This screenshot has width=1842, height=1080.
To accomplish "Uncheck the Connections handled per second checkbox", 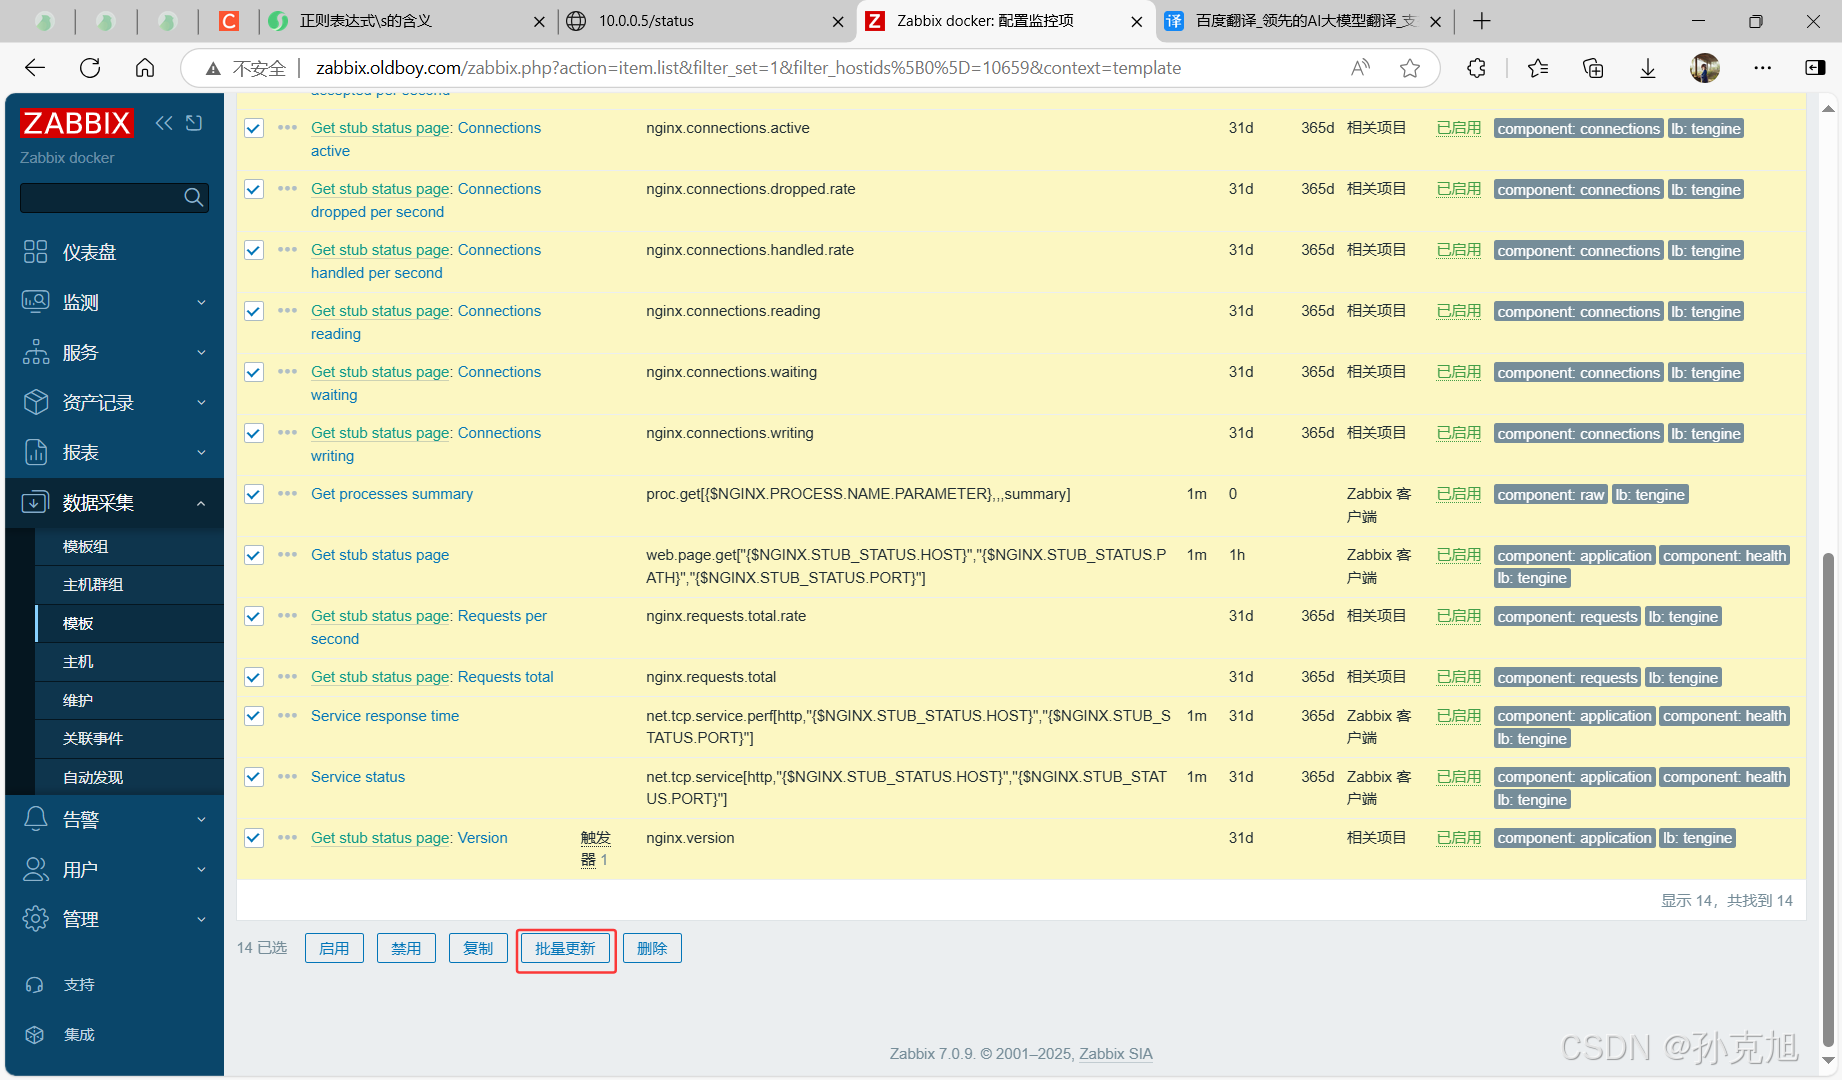I will coord(254,250).
